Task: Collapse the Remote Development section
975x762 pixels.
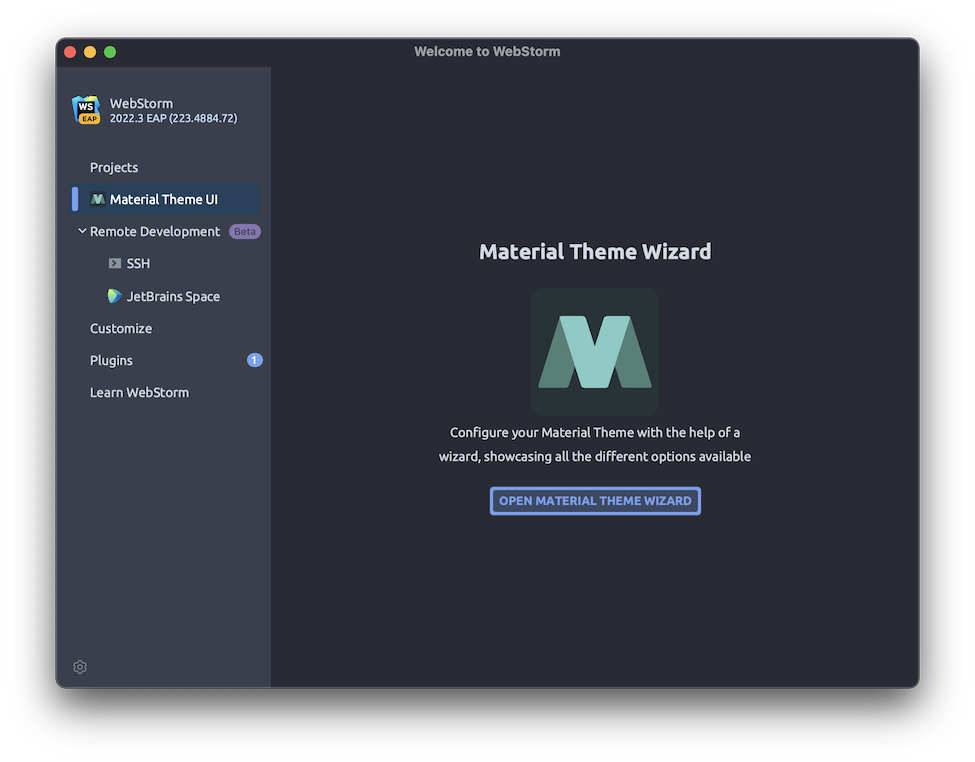Action: coord(81,231)
